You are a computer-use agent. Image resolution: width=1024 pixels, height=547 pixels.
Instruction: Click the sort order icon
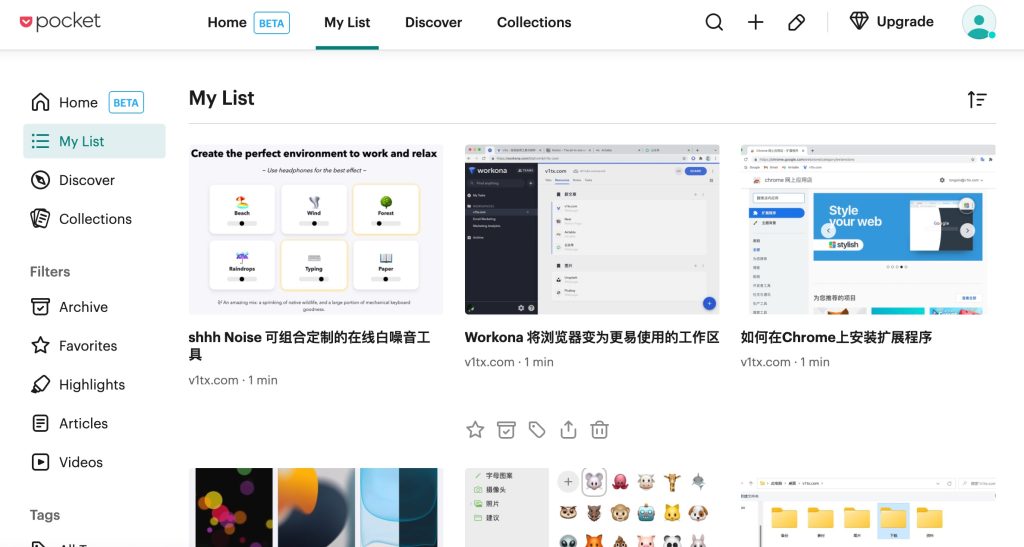coord(977,99)
